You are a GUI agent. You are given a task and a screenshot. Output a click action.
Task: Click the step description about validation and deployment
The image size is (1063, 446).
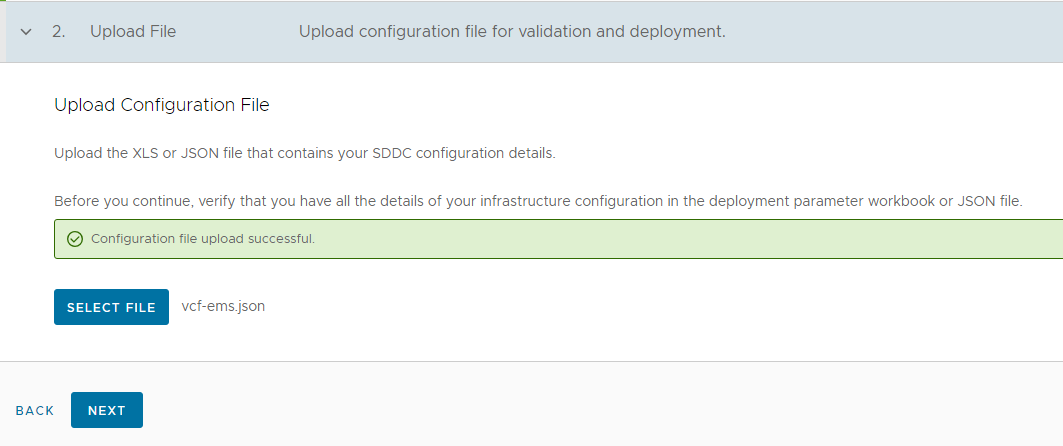[511, 32]
